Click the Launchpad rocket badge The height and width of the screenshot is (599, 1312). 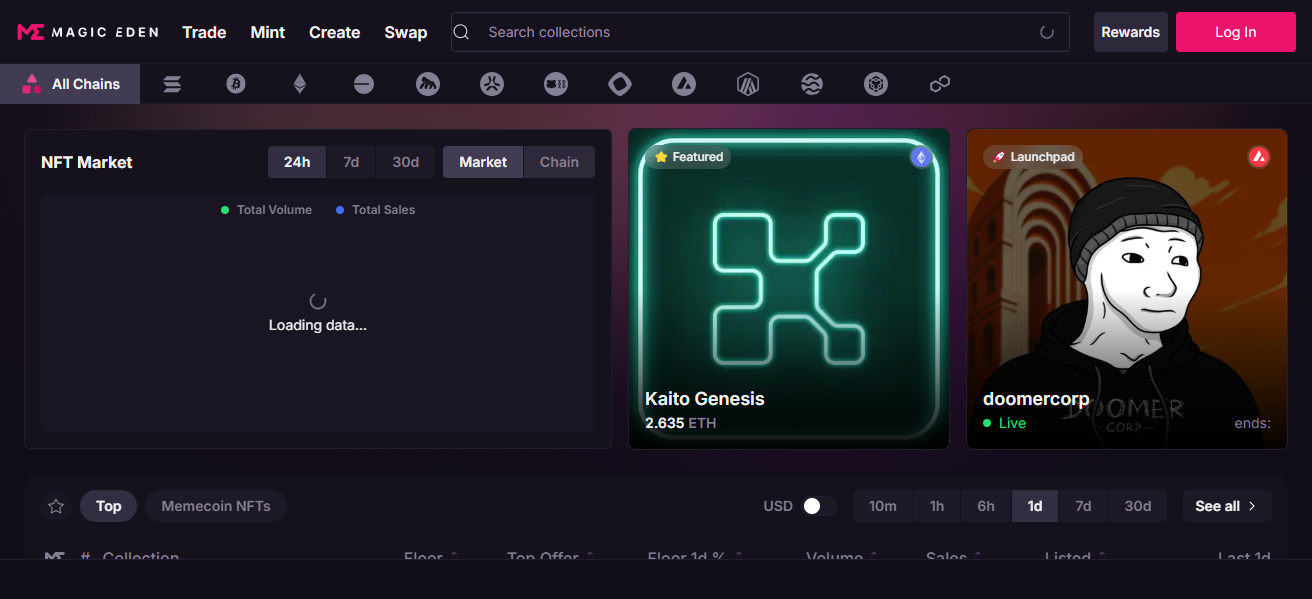pos(1034,157)
